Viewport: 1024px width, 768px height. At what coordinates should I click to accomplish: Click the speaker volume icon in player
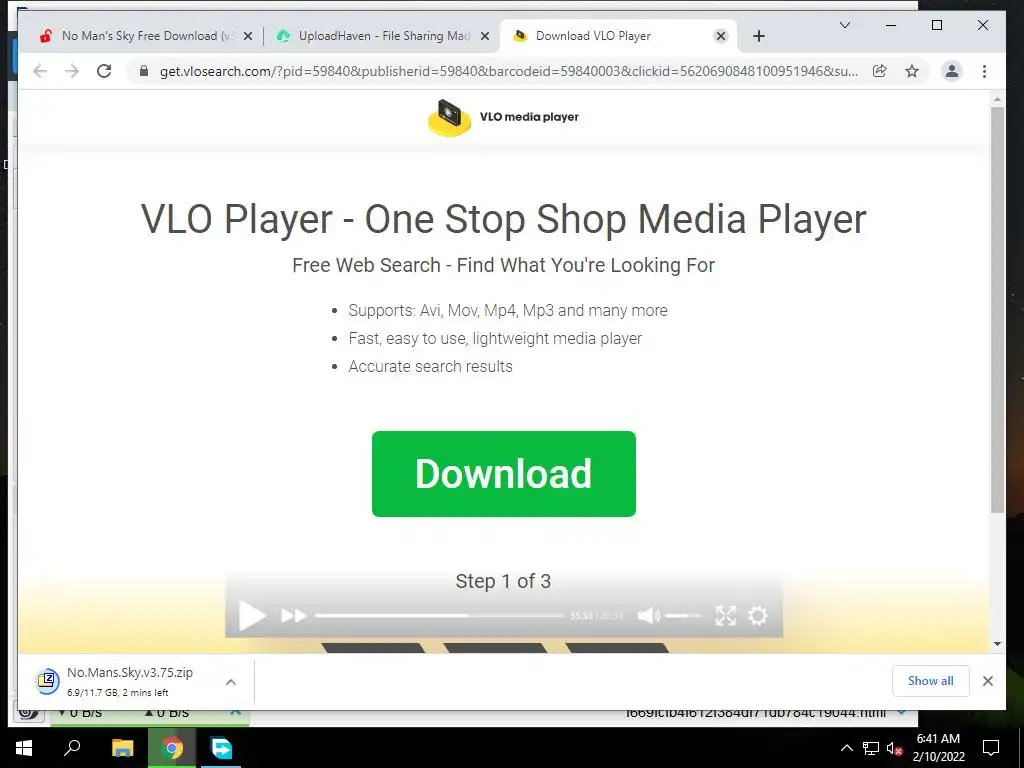tap(648, 615)
